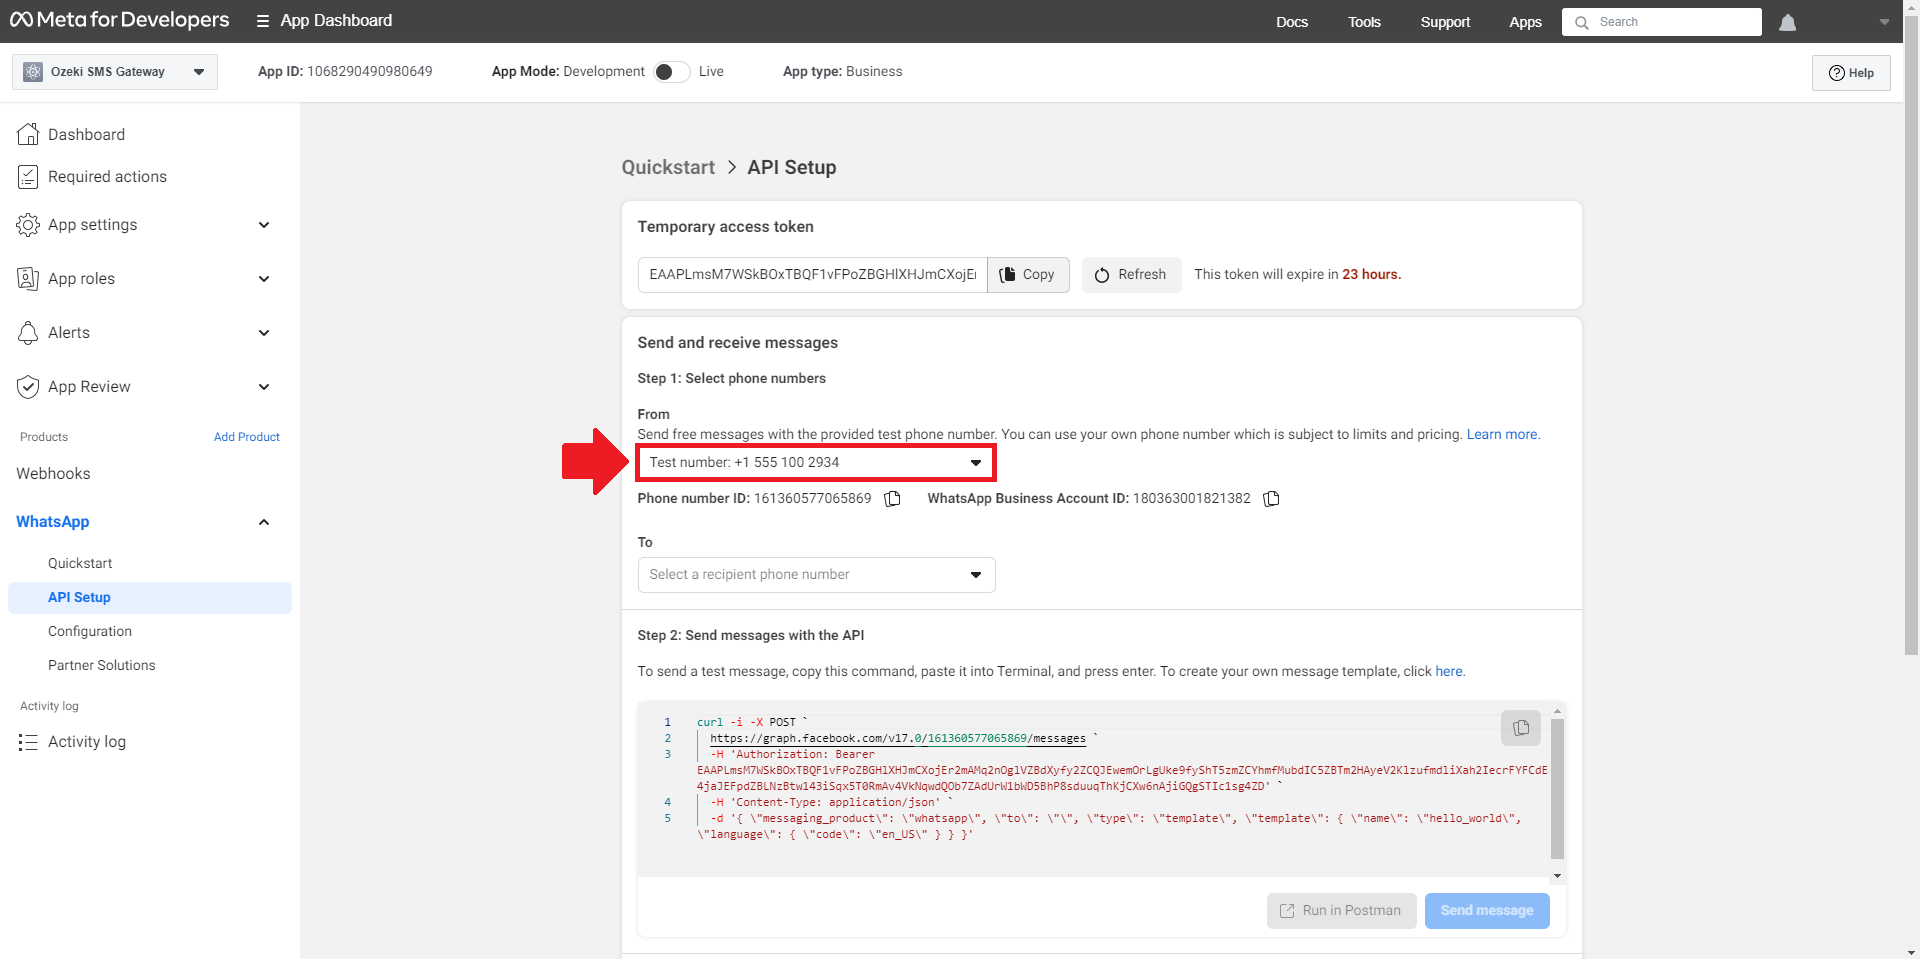Click the Learn more link
Viewport: 1920px width, 959px height.
(x=1502, y=435)
